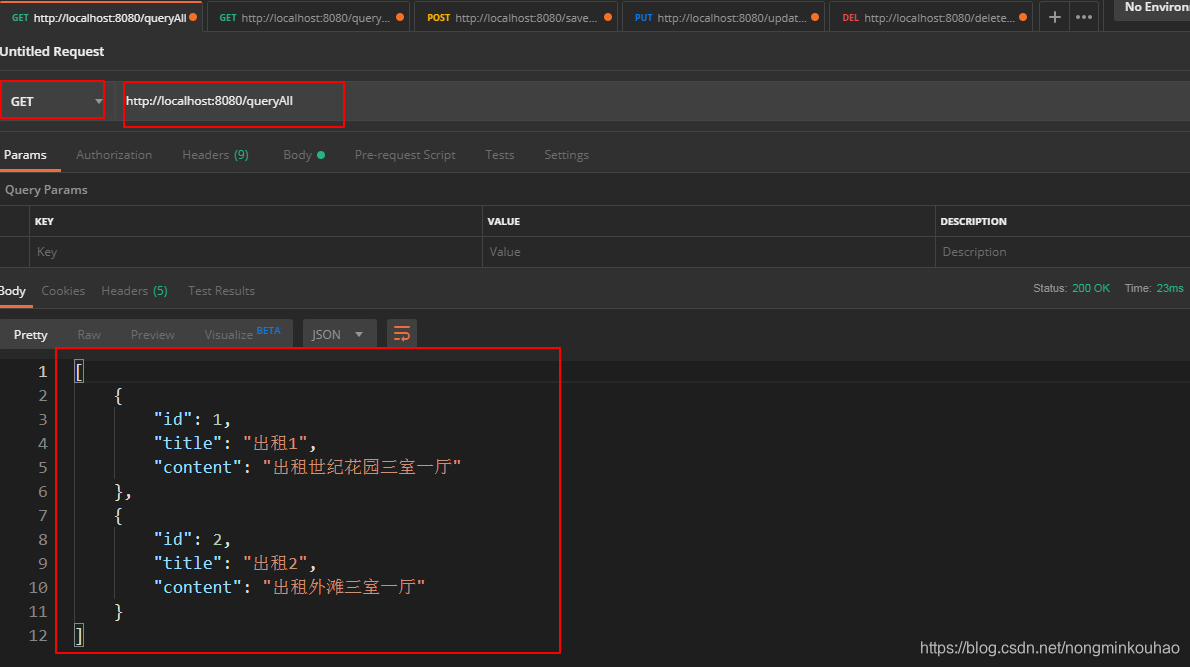Image resolution: width=1190 pixels, height=667 pixels.
Task: Switch to the second GET query request tab
Action: point(307,17)
